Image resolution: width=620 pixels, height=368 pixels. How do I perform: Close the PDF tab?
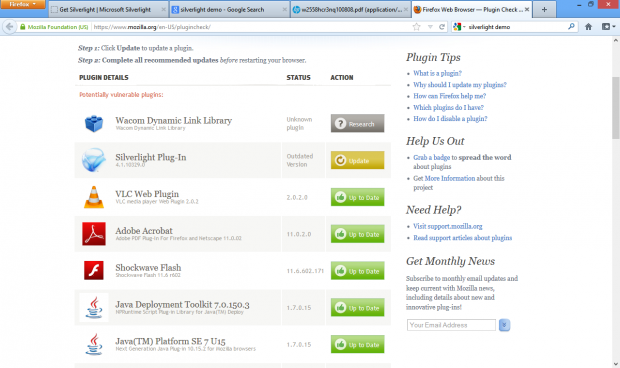click(406, 9)
